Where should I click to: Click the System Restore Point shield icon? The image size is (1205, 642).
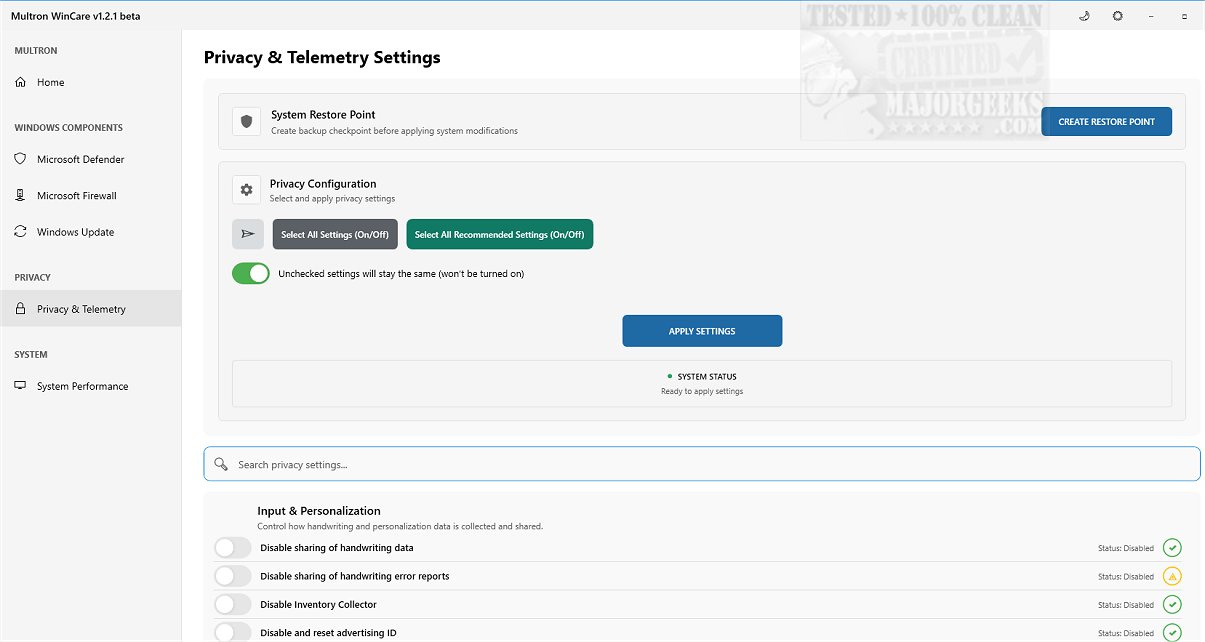(x=247, y=121)
